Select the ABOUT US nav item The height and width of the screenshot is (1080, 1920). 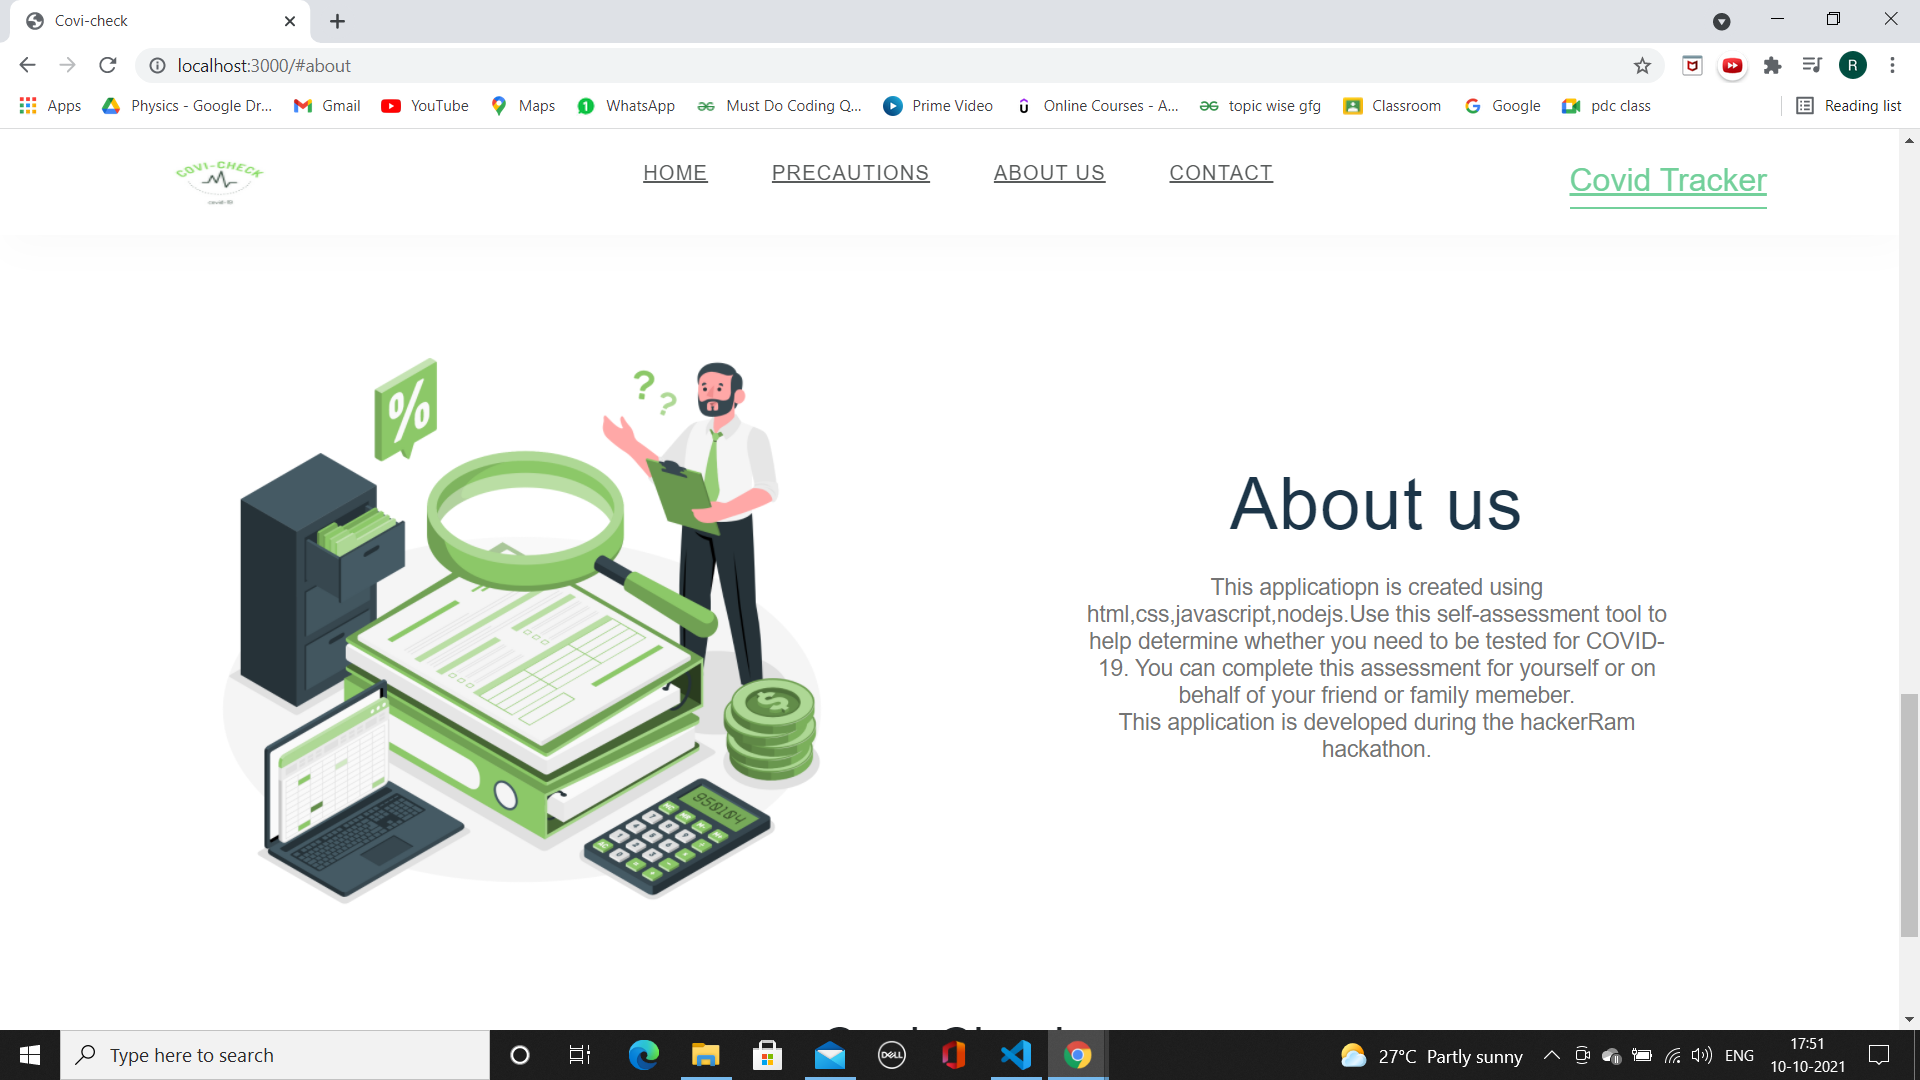pos(1049,173)
